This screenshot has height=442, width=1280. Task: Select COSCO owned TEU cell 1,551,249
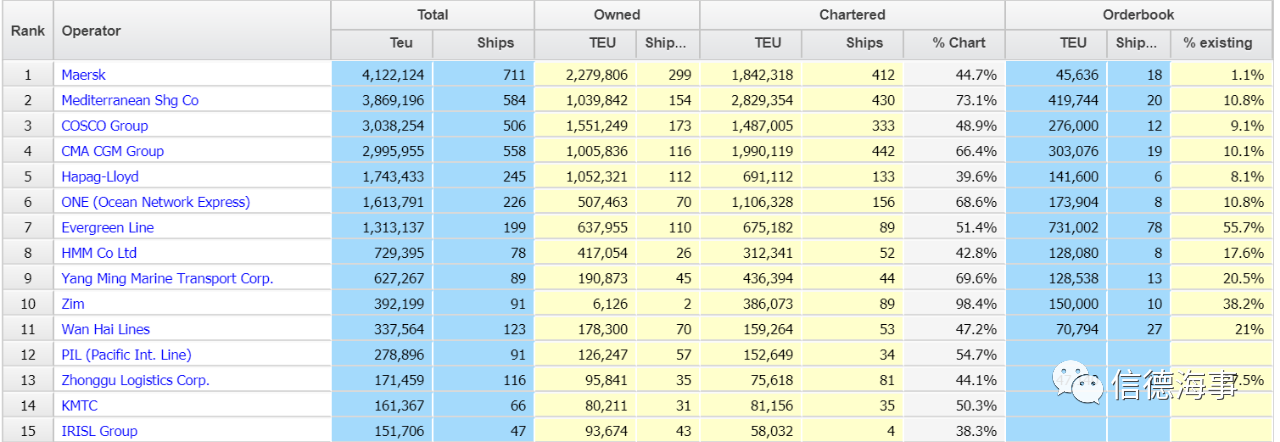[585, 126]
